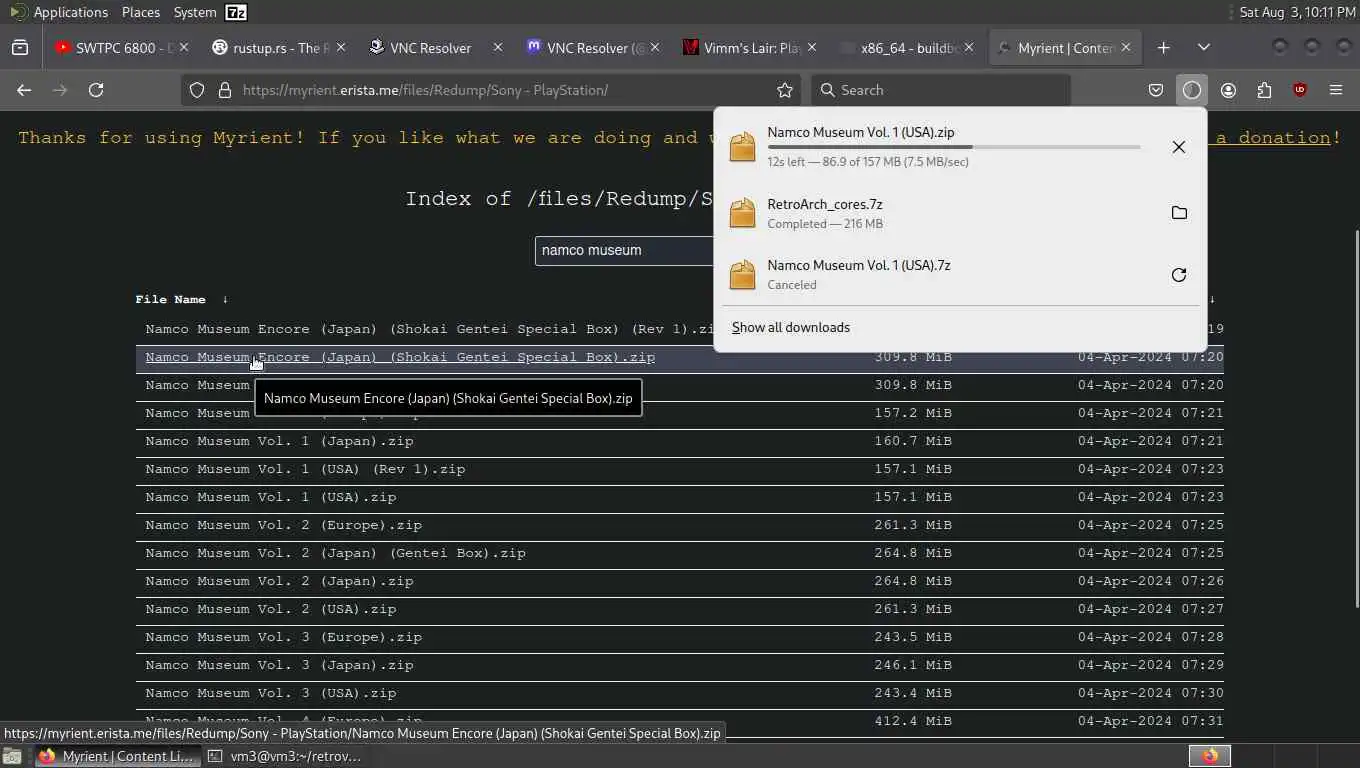Image resolution: width=1360 pixels, height=768 pixels.
Task: Reload the current page
Action: click(x=96, y=90)
